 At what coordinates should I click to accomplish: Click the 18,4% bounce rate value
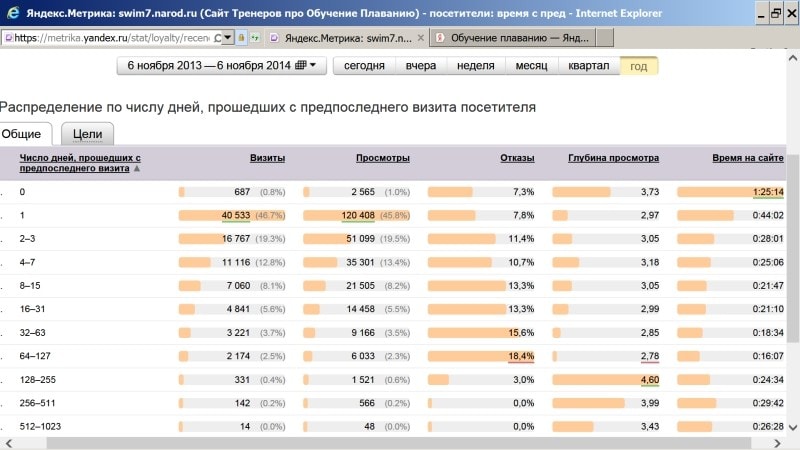coord(521,356)
